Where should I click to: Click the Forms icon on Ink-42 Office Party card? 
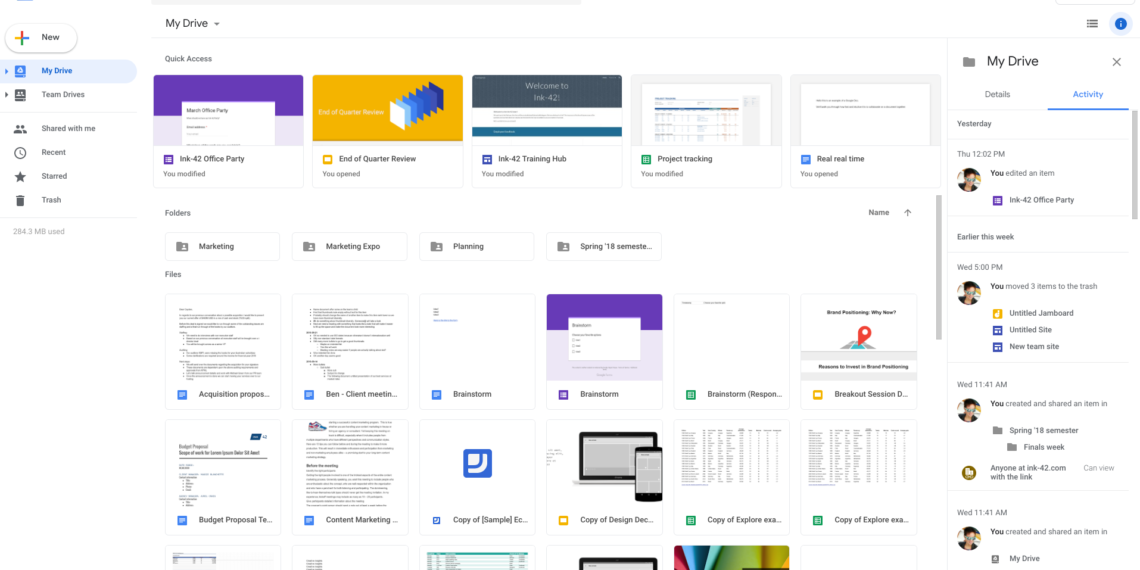point(168,159)
